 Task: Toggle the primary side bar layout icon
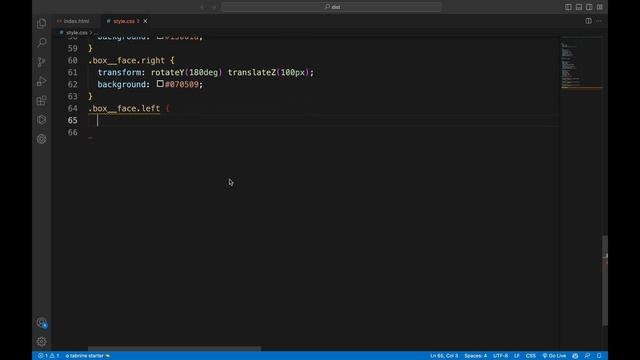point(568,7)
